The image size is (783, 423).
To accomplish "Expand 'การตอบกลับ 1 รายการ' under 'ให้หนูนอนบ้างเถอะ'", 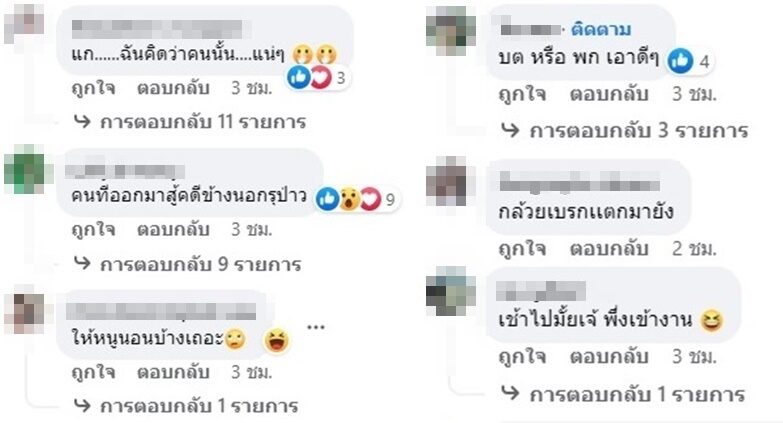I will (x=186, y=406).
